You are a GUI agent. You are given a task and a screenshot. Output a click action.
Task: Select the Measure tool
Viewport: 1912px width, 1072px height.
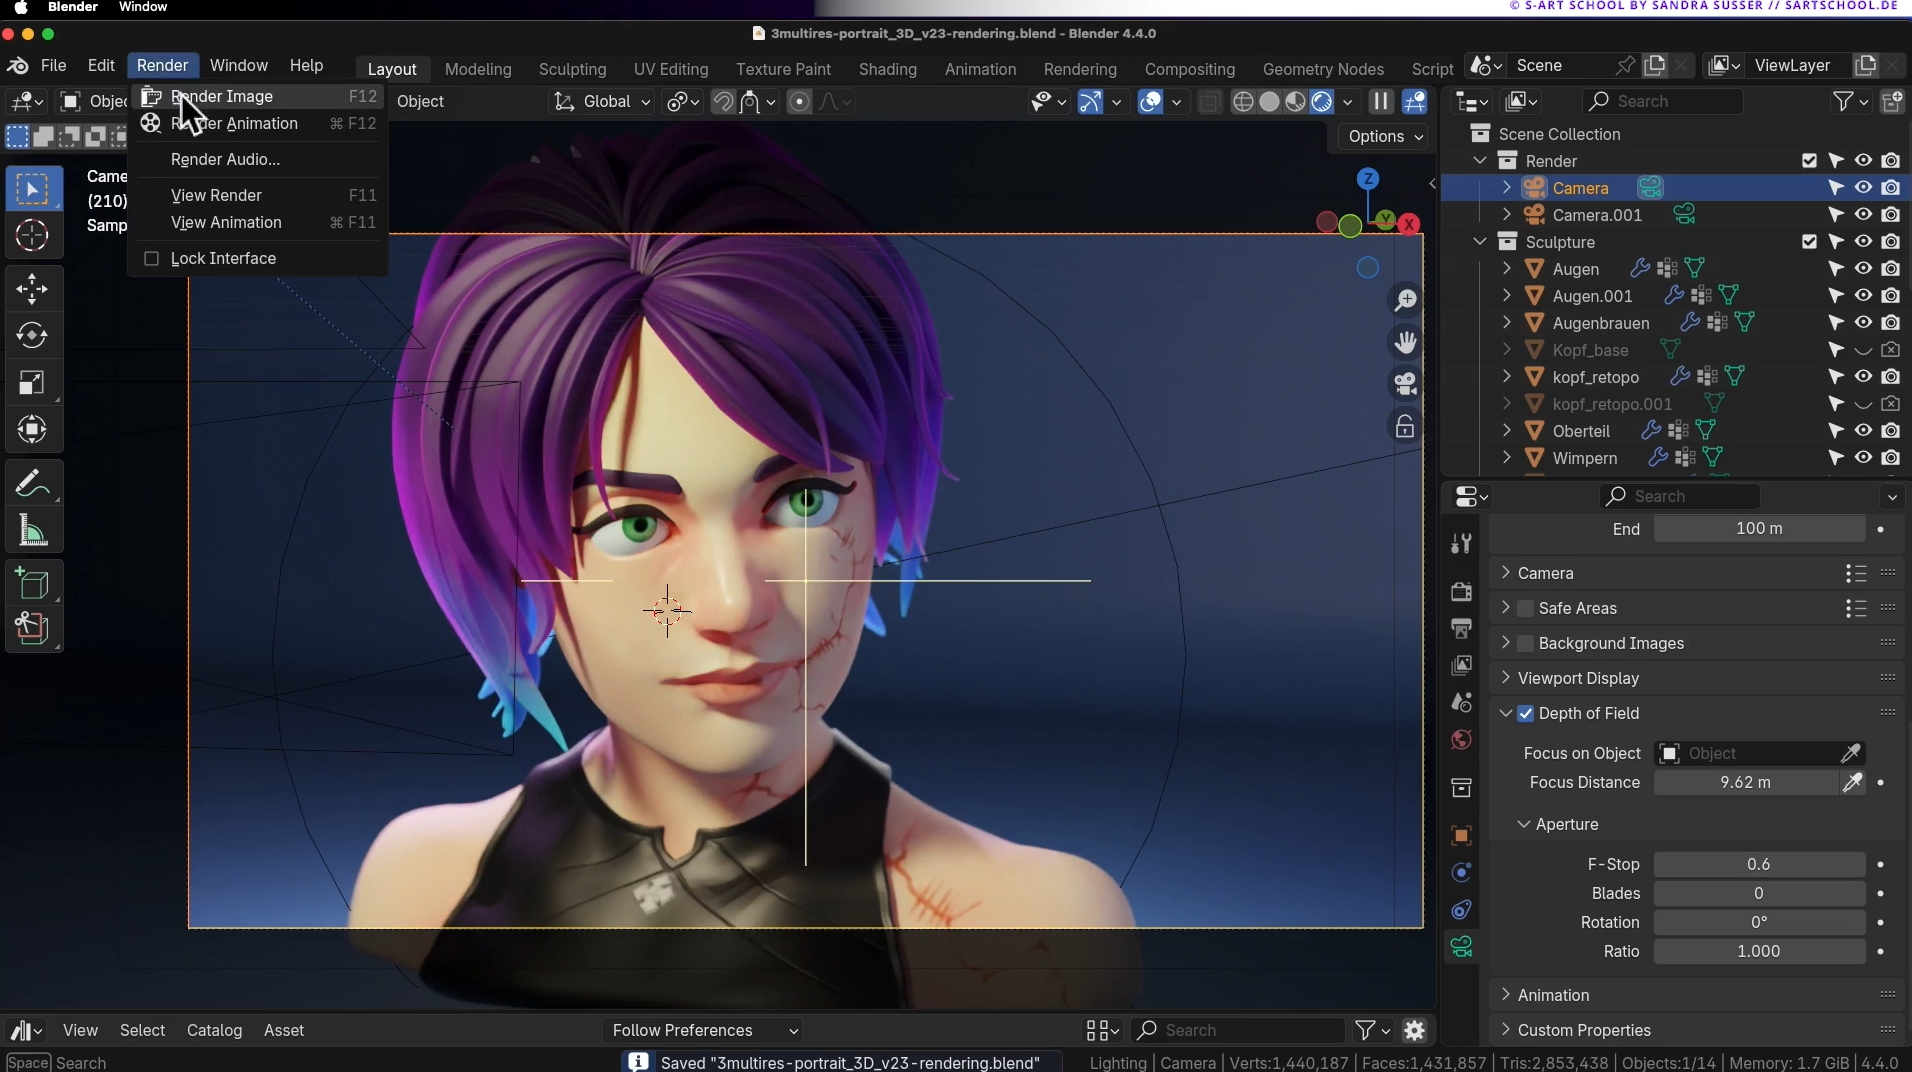point(32,531)
